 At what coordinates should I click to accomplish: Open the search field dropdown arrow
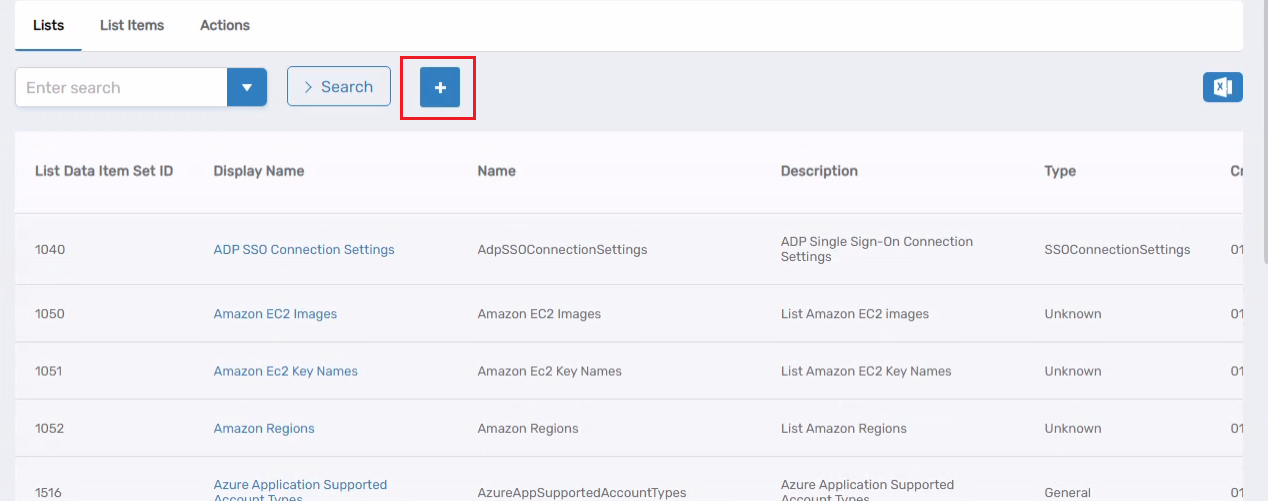click(247, 87)
